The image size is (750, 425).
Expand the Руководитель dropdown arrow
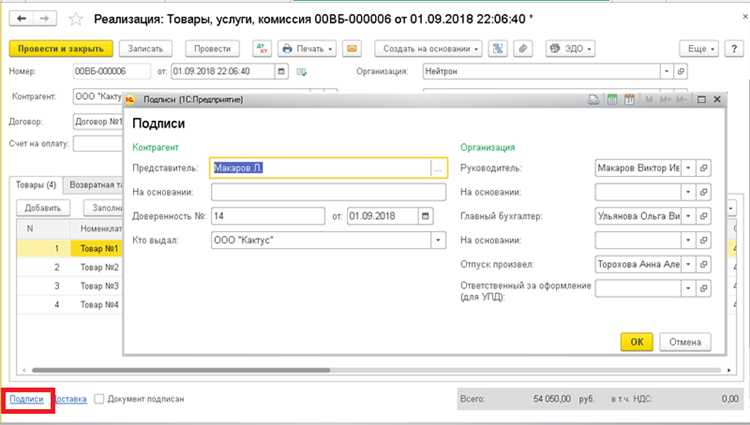coord(688,168)
